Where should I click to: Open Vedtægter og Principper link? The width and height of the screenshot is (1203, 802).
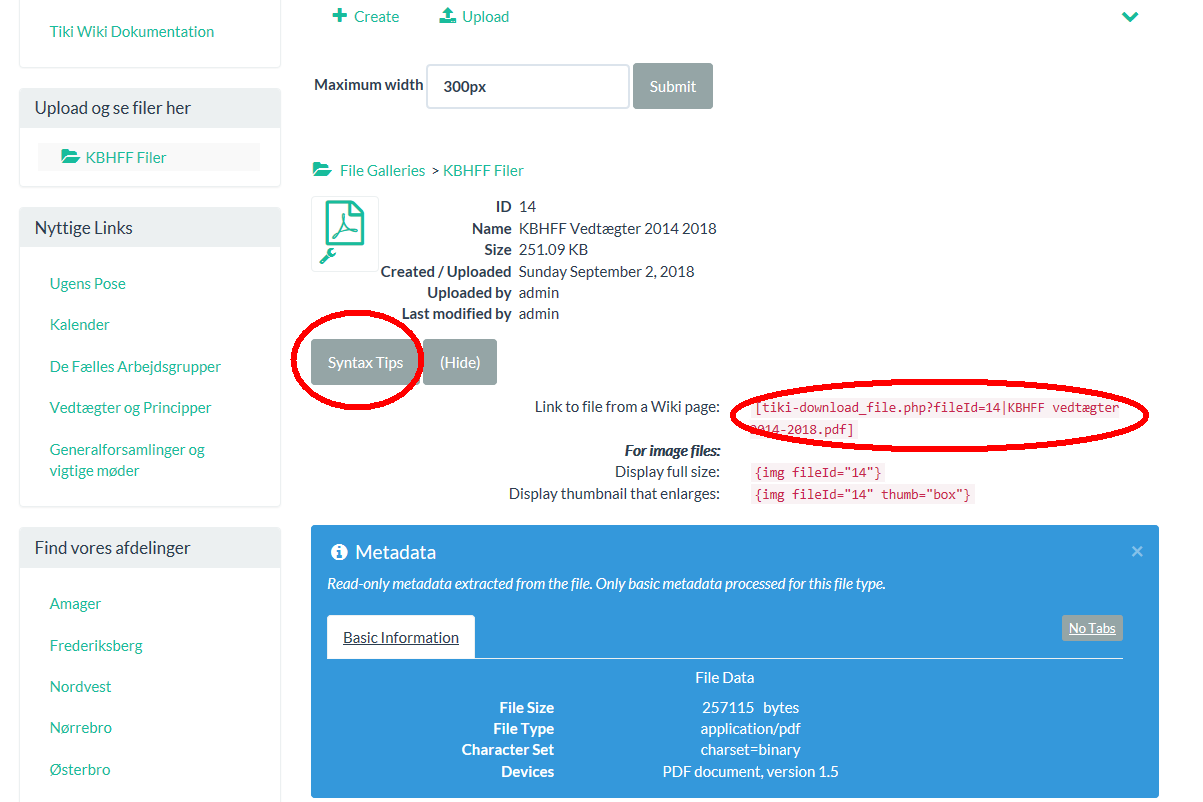(x=130, y=407)
